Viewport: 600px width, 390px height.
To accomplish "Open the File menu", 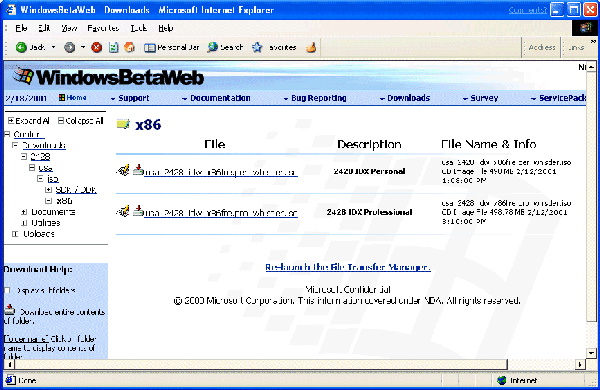I will (21, 28).
